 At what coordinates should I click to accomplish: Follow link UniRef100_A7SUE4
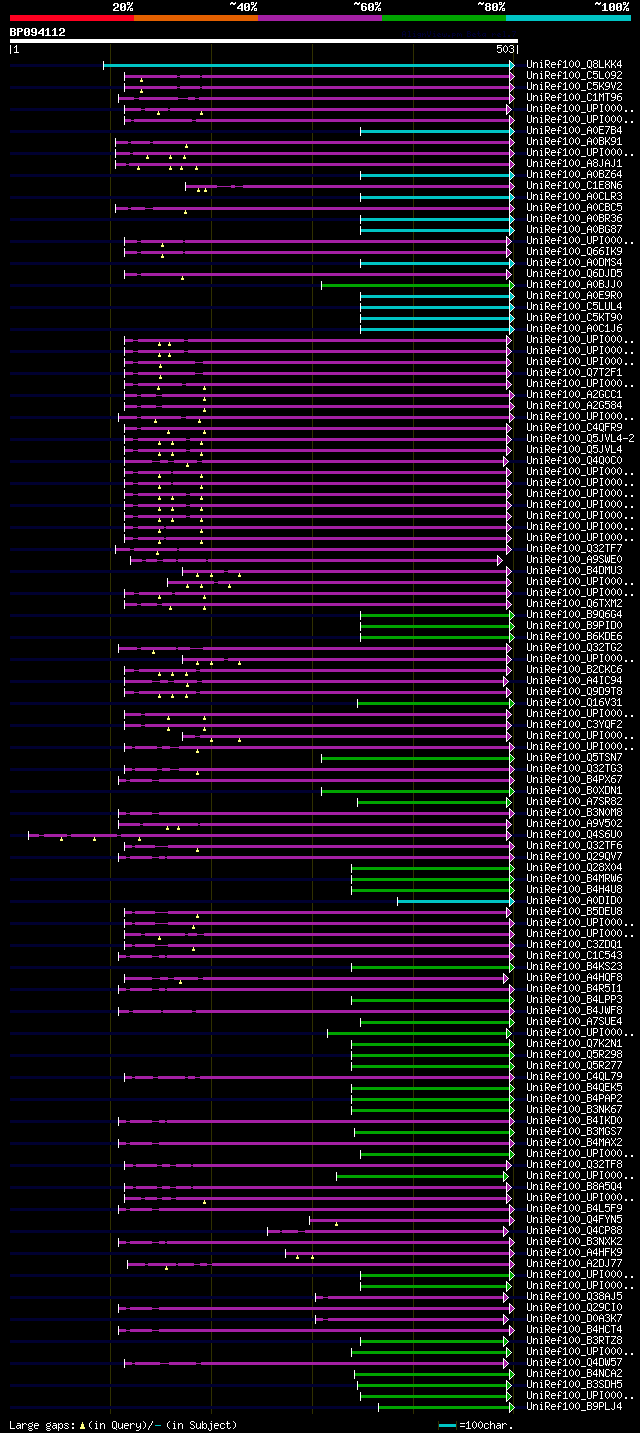click(x=576, y=1022)
